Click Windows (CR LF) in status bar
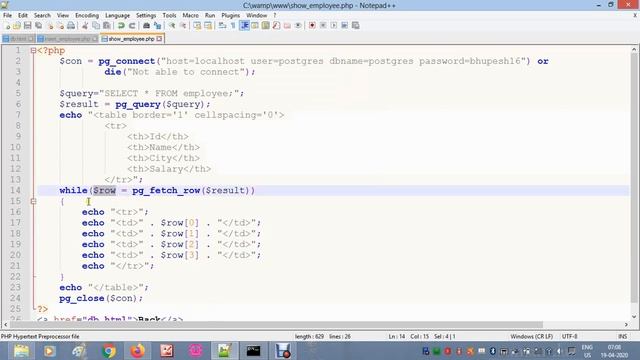Image resolution: width=640 pixels, height=360 pixels. [x=531, y=337]
